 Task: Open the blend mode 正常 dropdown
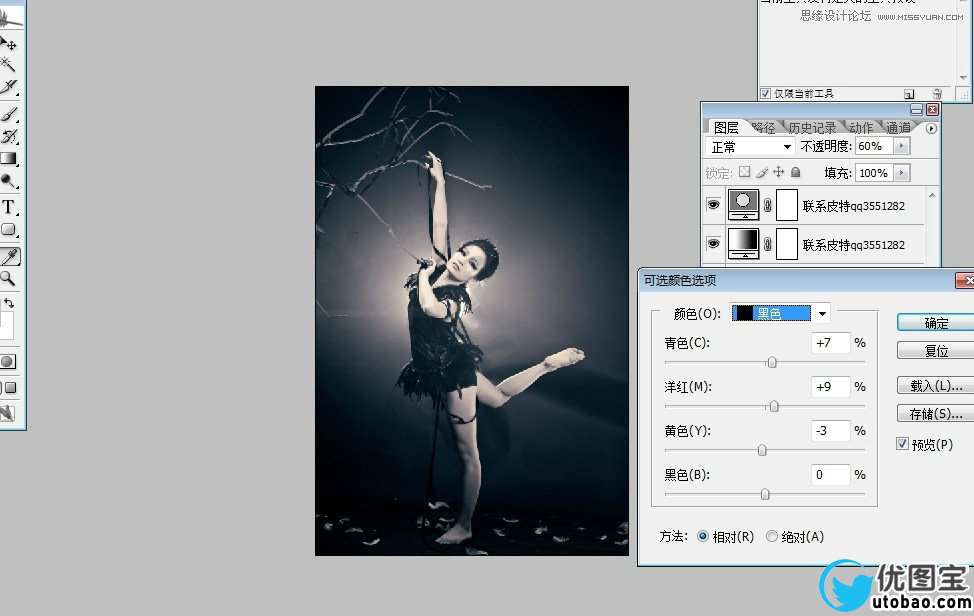tap(750, 147)
